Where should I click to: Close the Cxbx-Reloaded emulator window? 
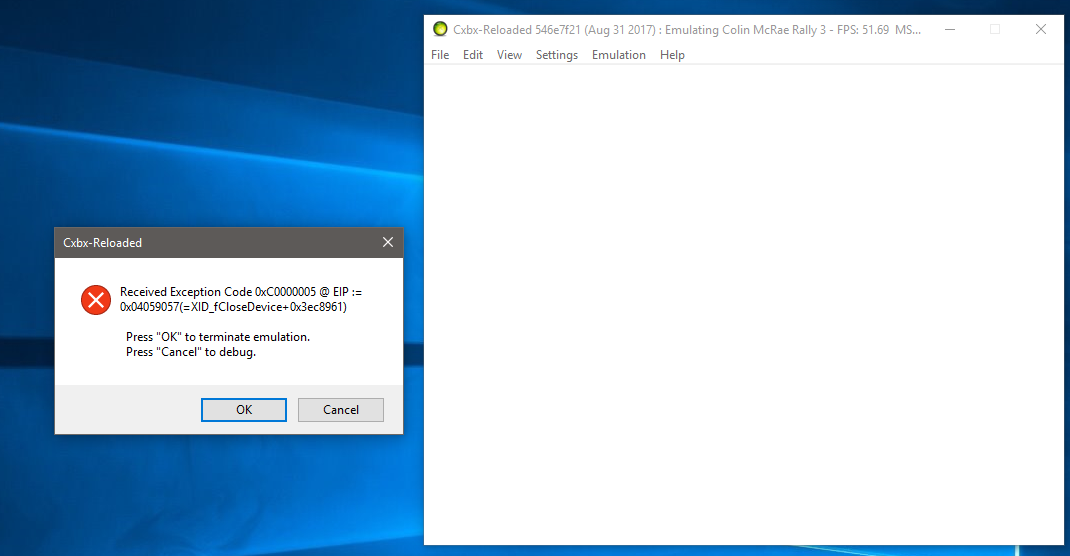click(x=1041, y=29)
